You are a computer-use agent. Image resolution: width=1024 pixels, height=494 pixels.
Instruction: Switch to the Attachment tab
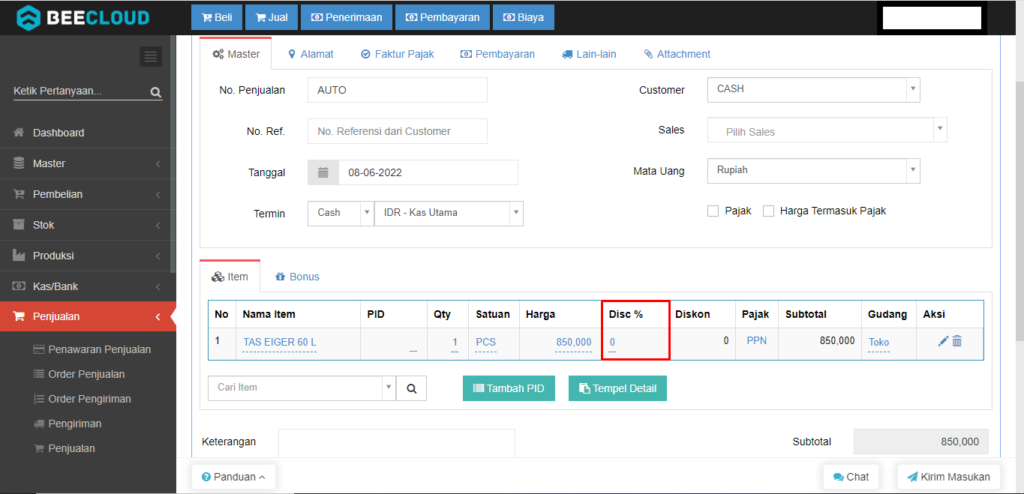[677, 54]
